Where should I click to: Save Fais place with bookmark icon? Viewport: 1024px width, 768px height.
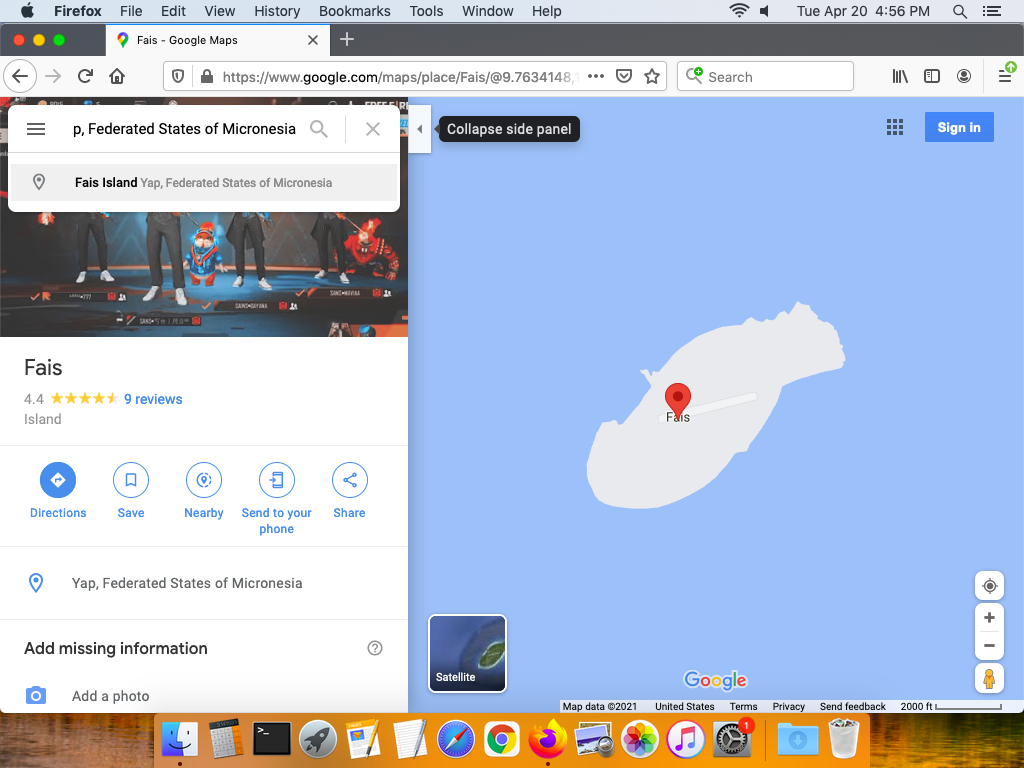pos(131,481)
